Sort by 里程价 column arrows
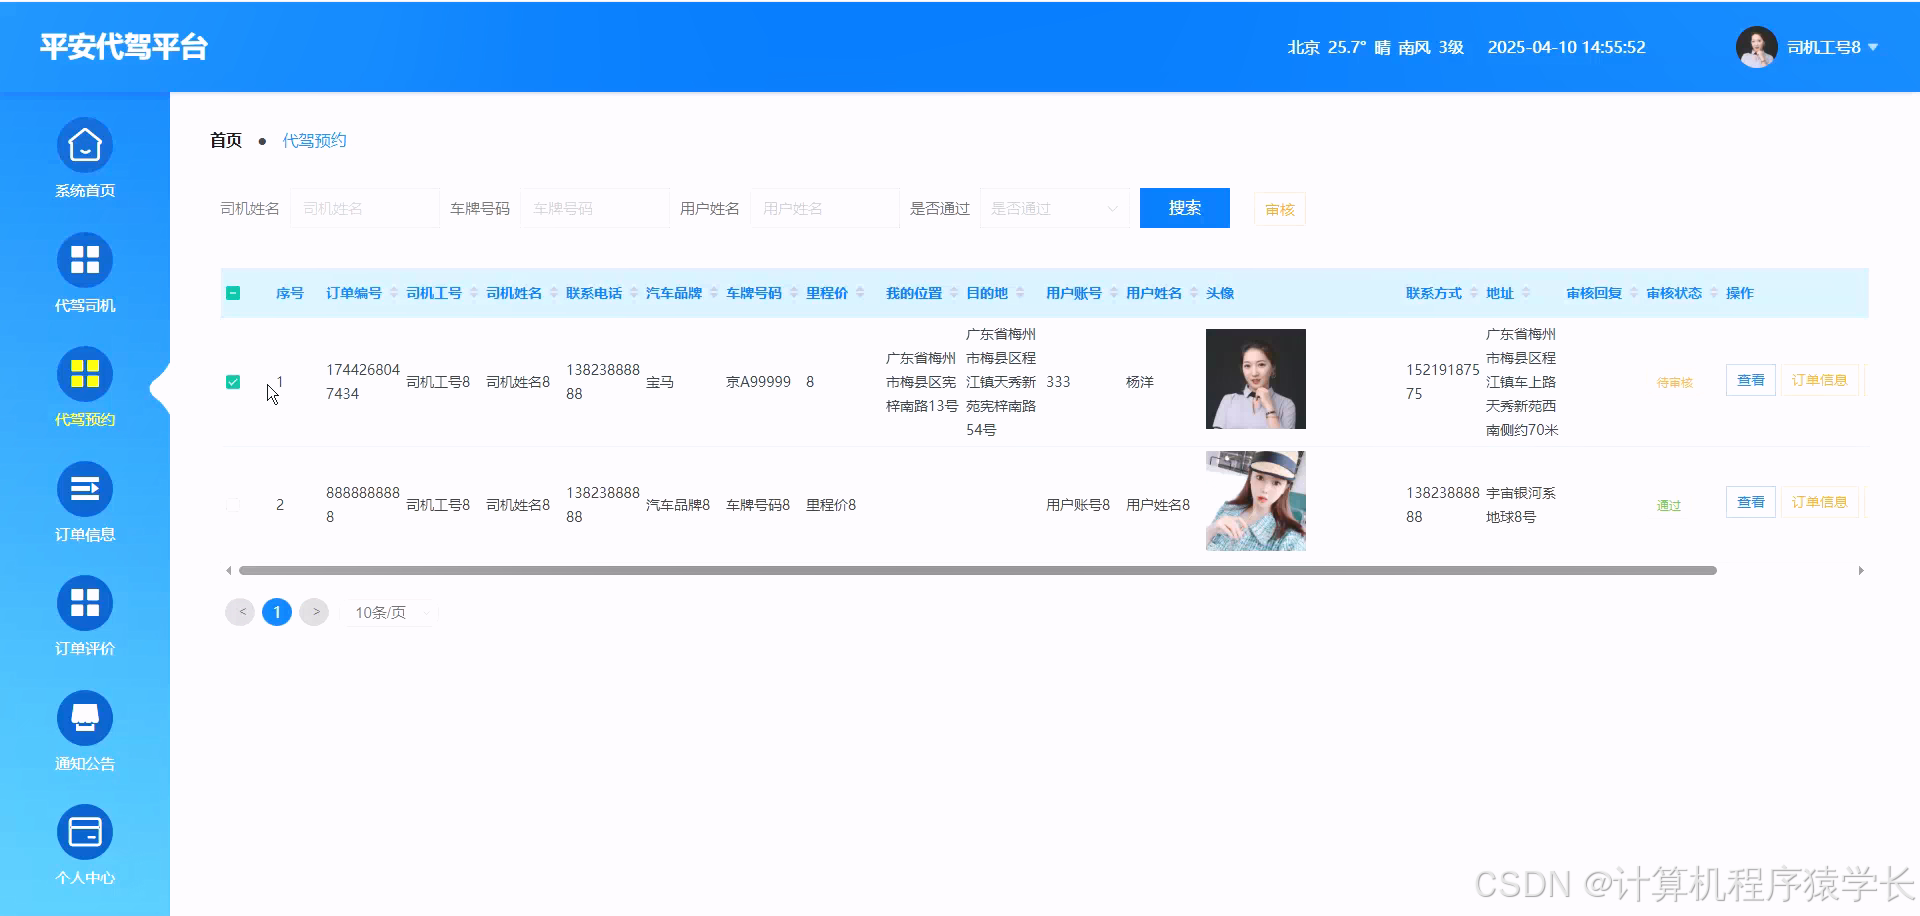The image size is (1920, 916). [859, 293]
